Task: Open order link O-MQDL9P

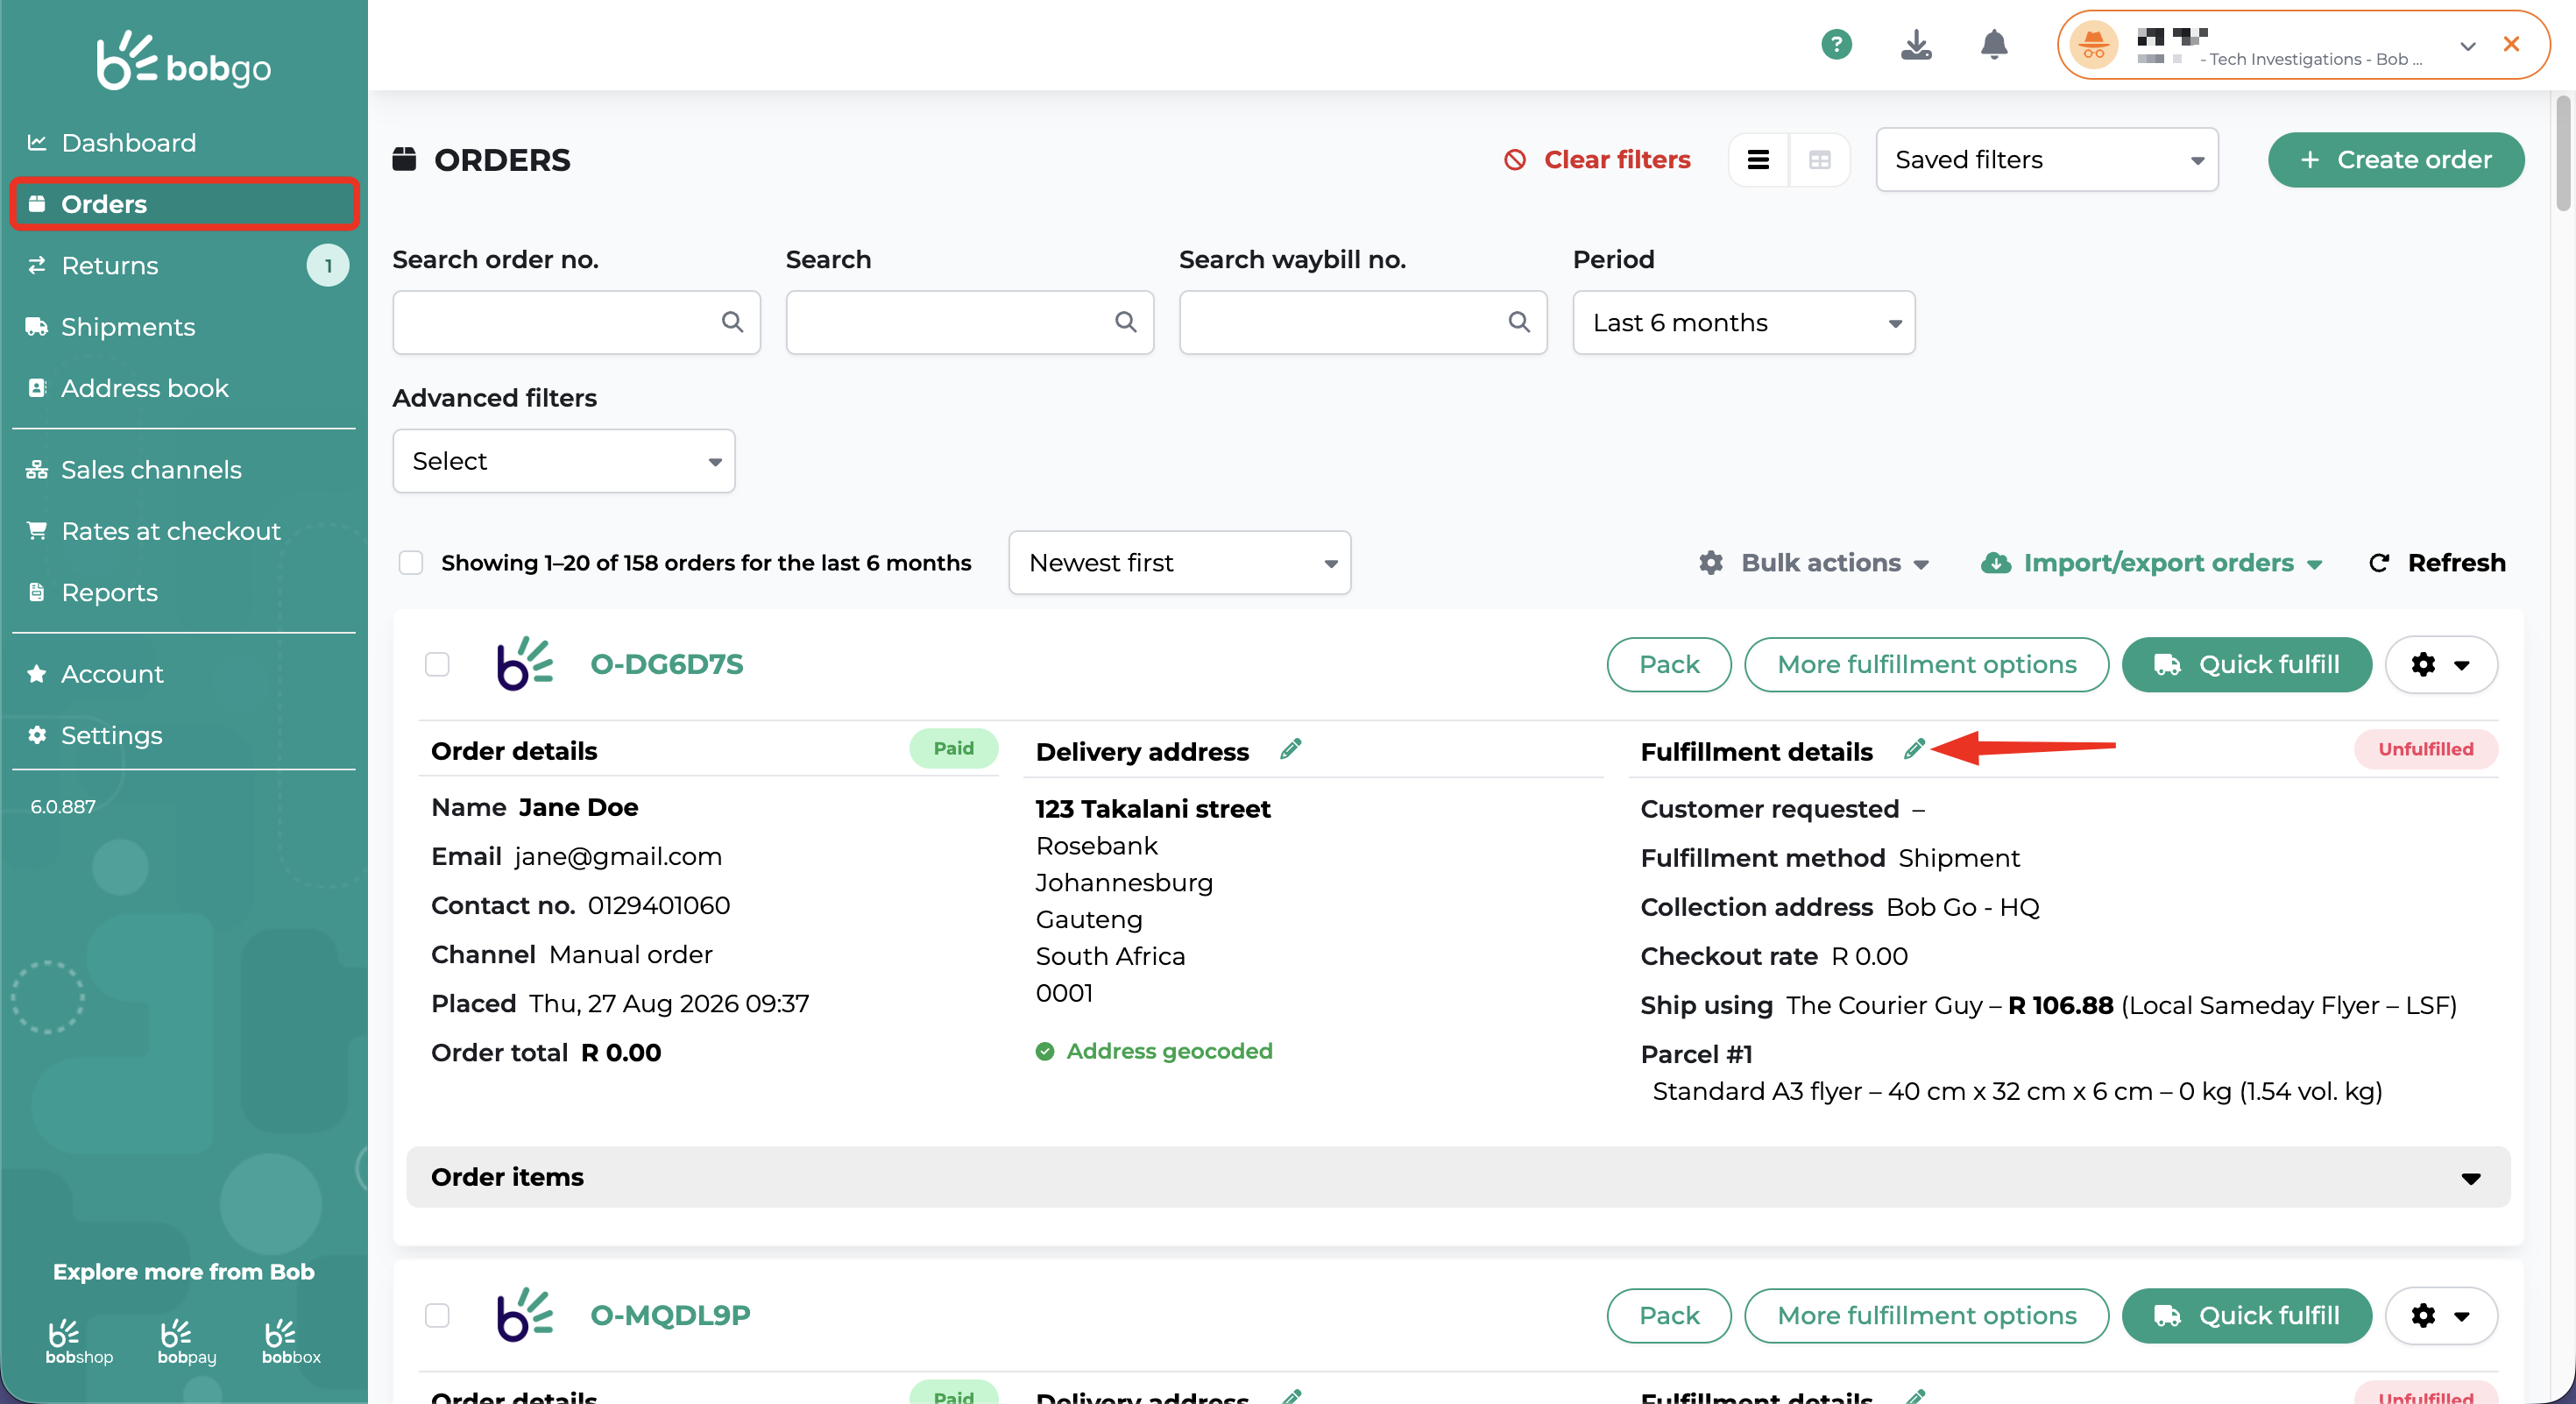Action: [670, 1315]
